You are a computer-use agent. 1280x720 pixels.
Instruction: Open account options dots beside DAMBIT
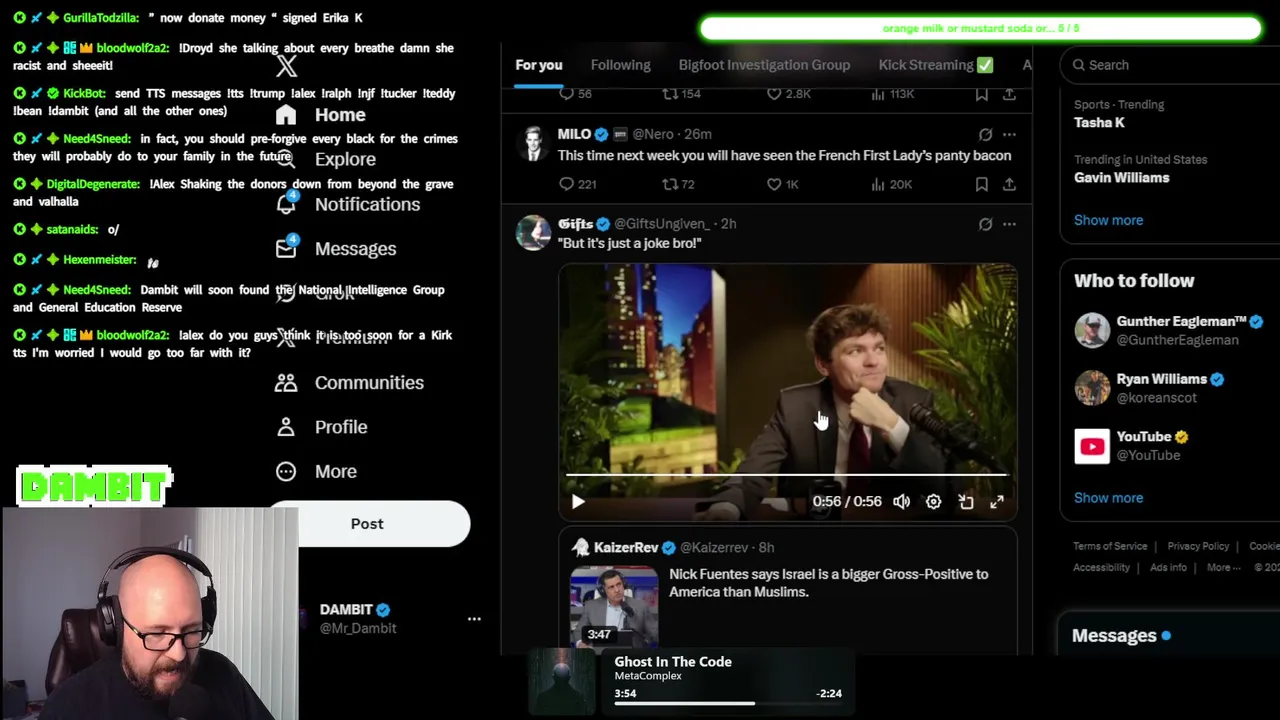pyautogui.click(x=474, y=619)
